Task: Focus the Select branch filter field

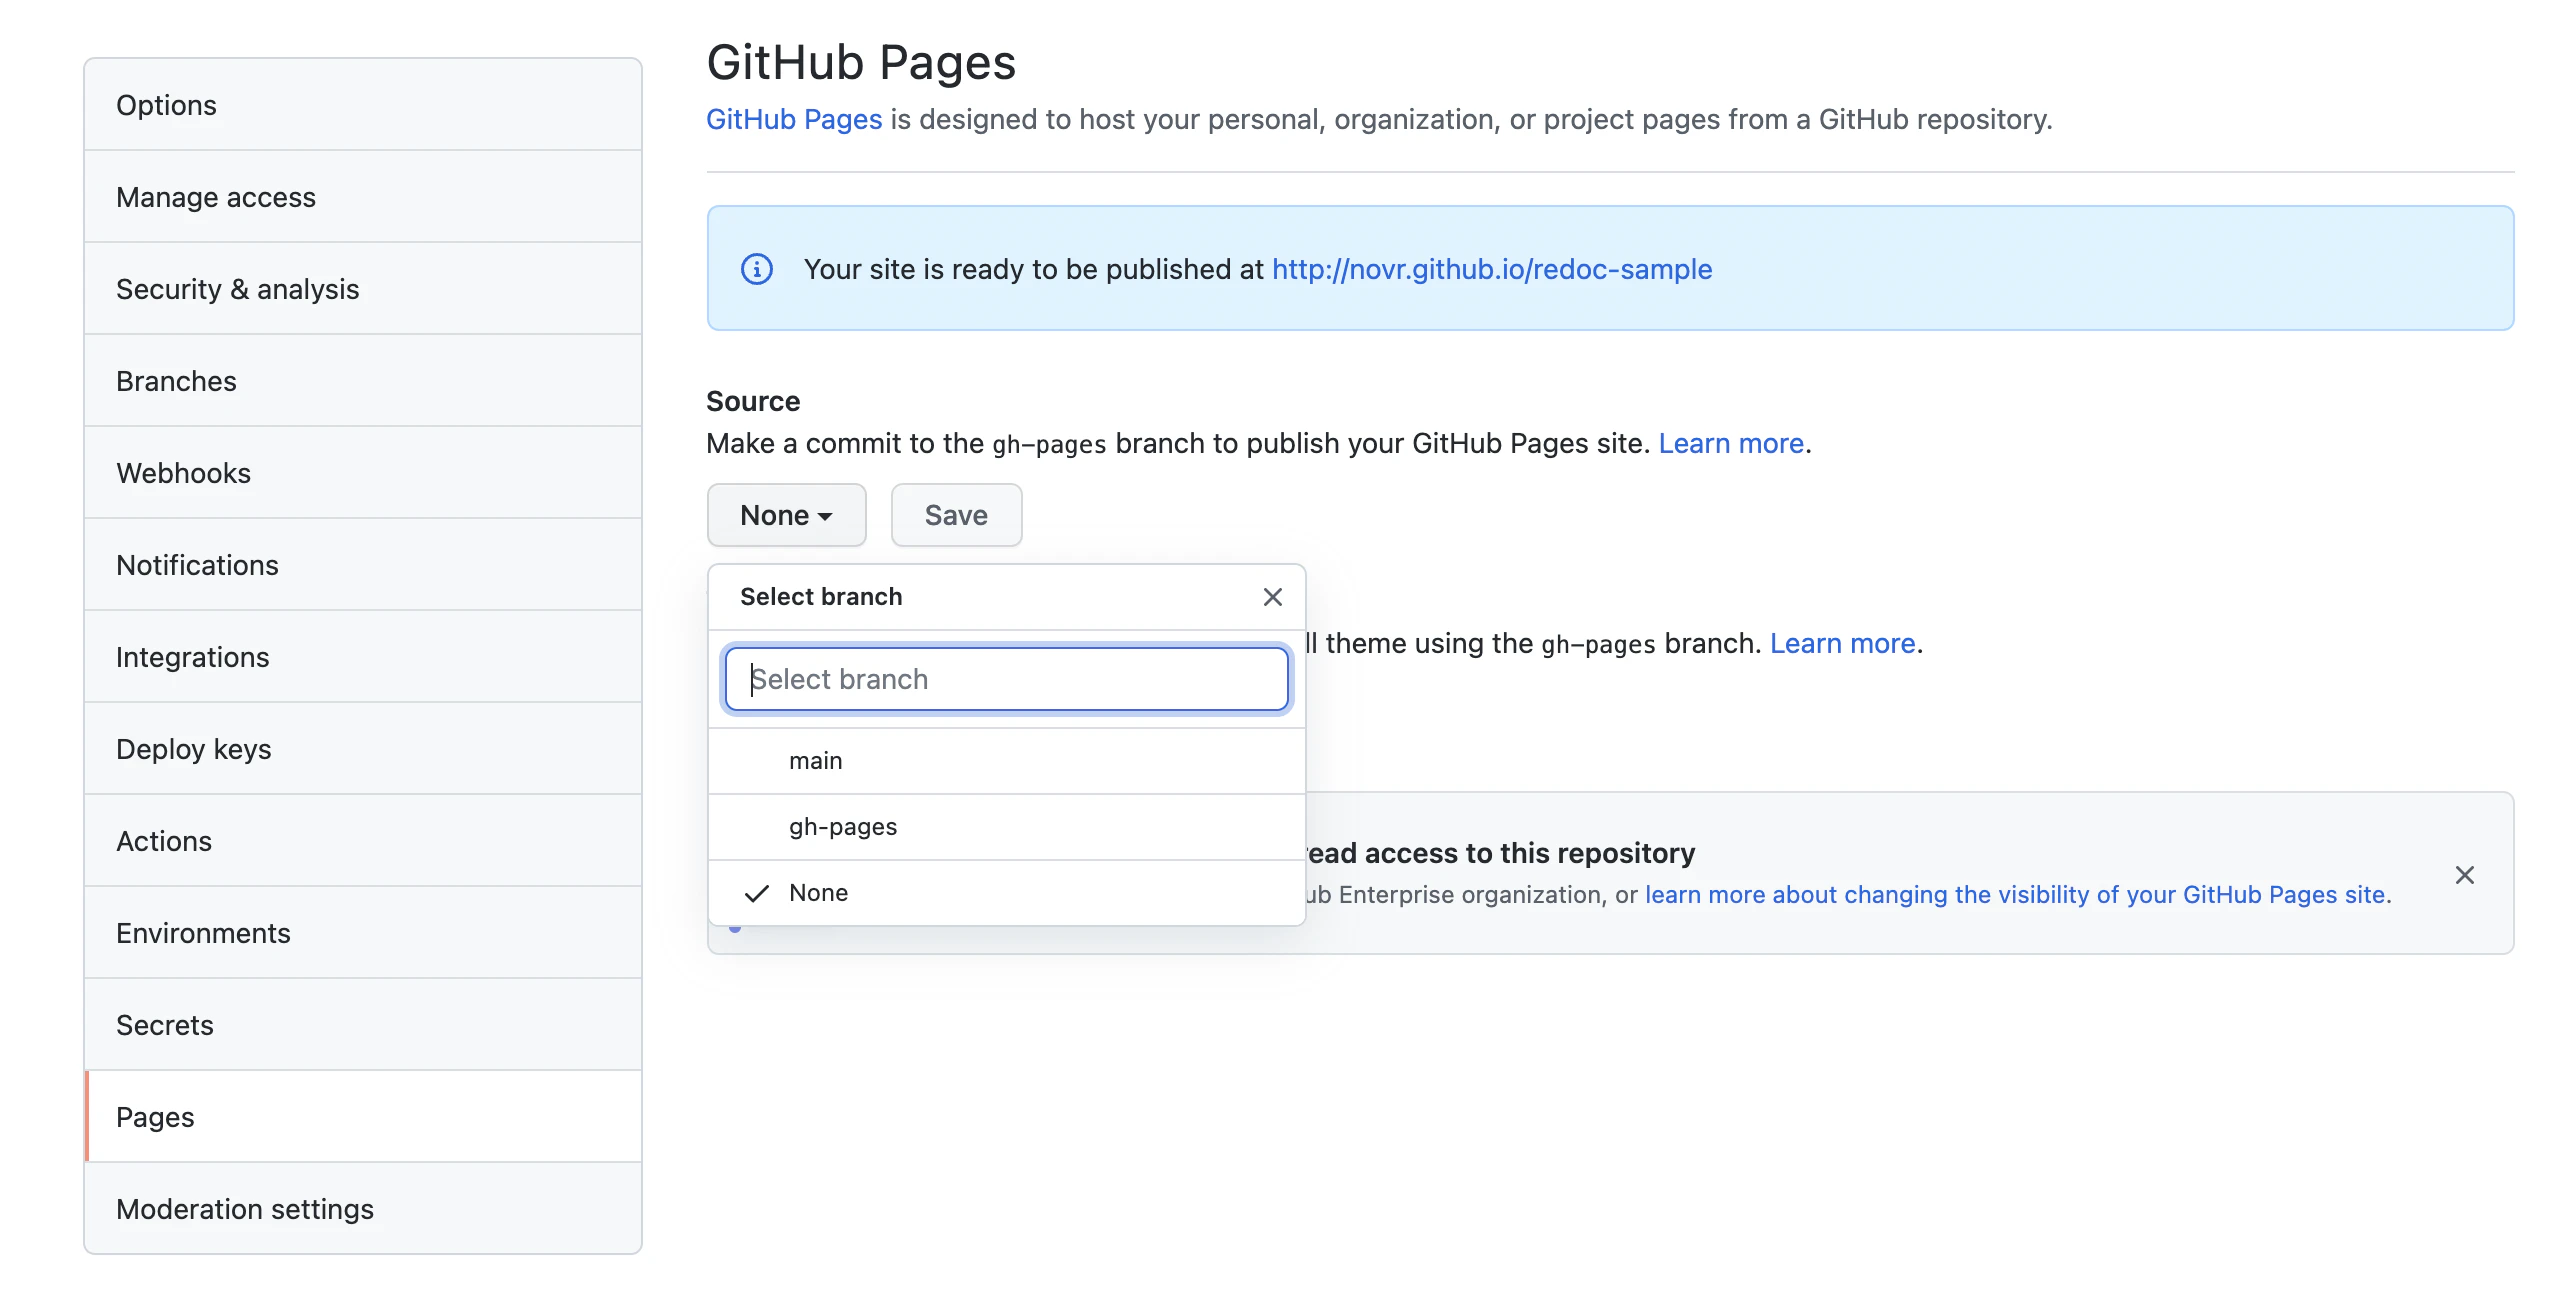Action: coord(1006,679)
